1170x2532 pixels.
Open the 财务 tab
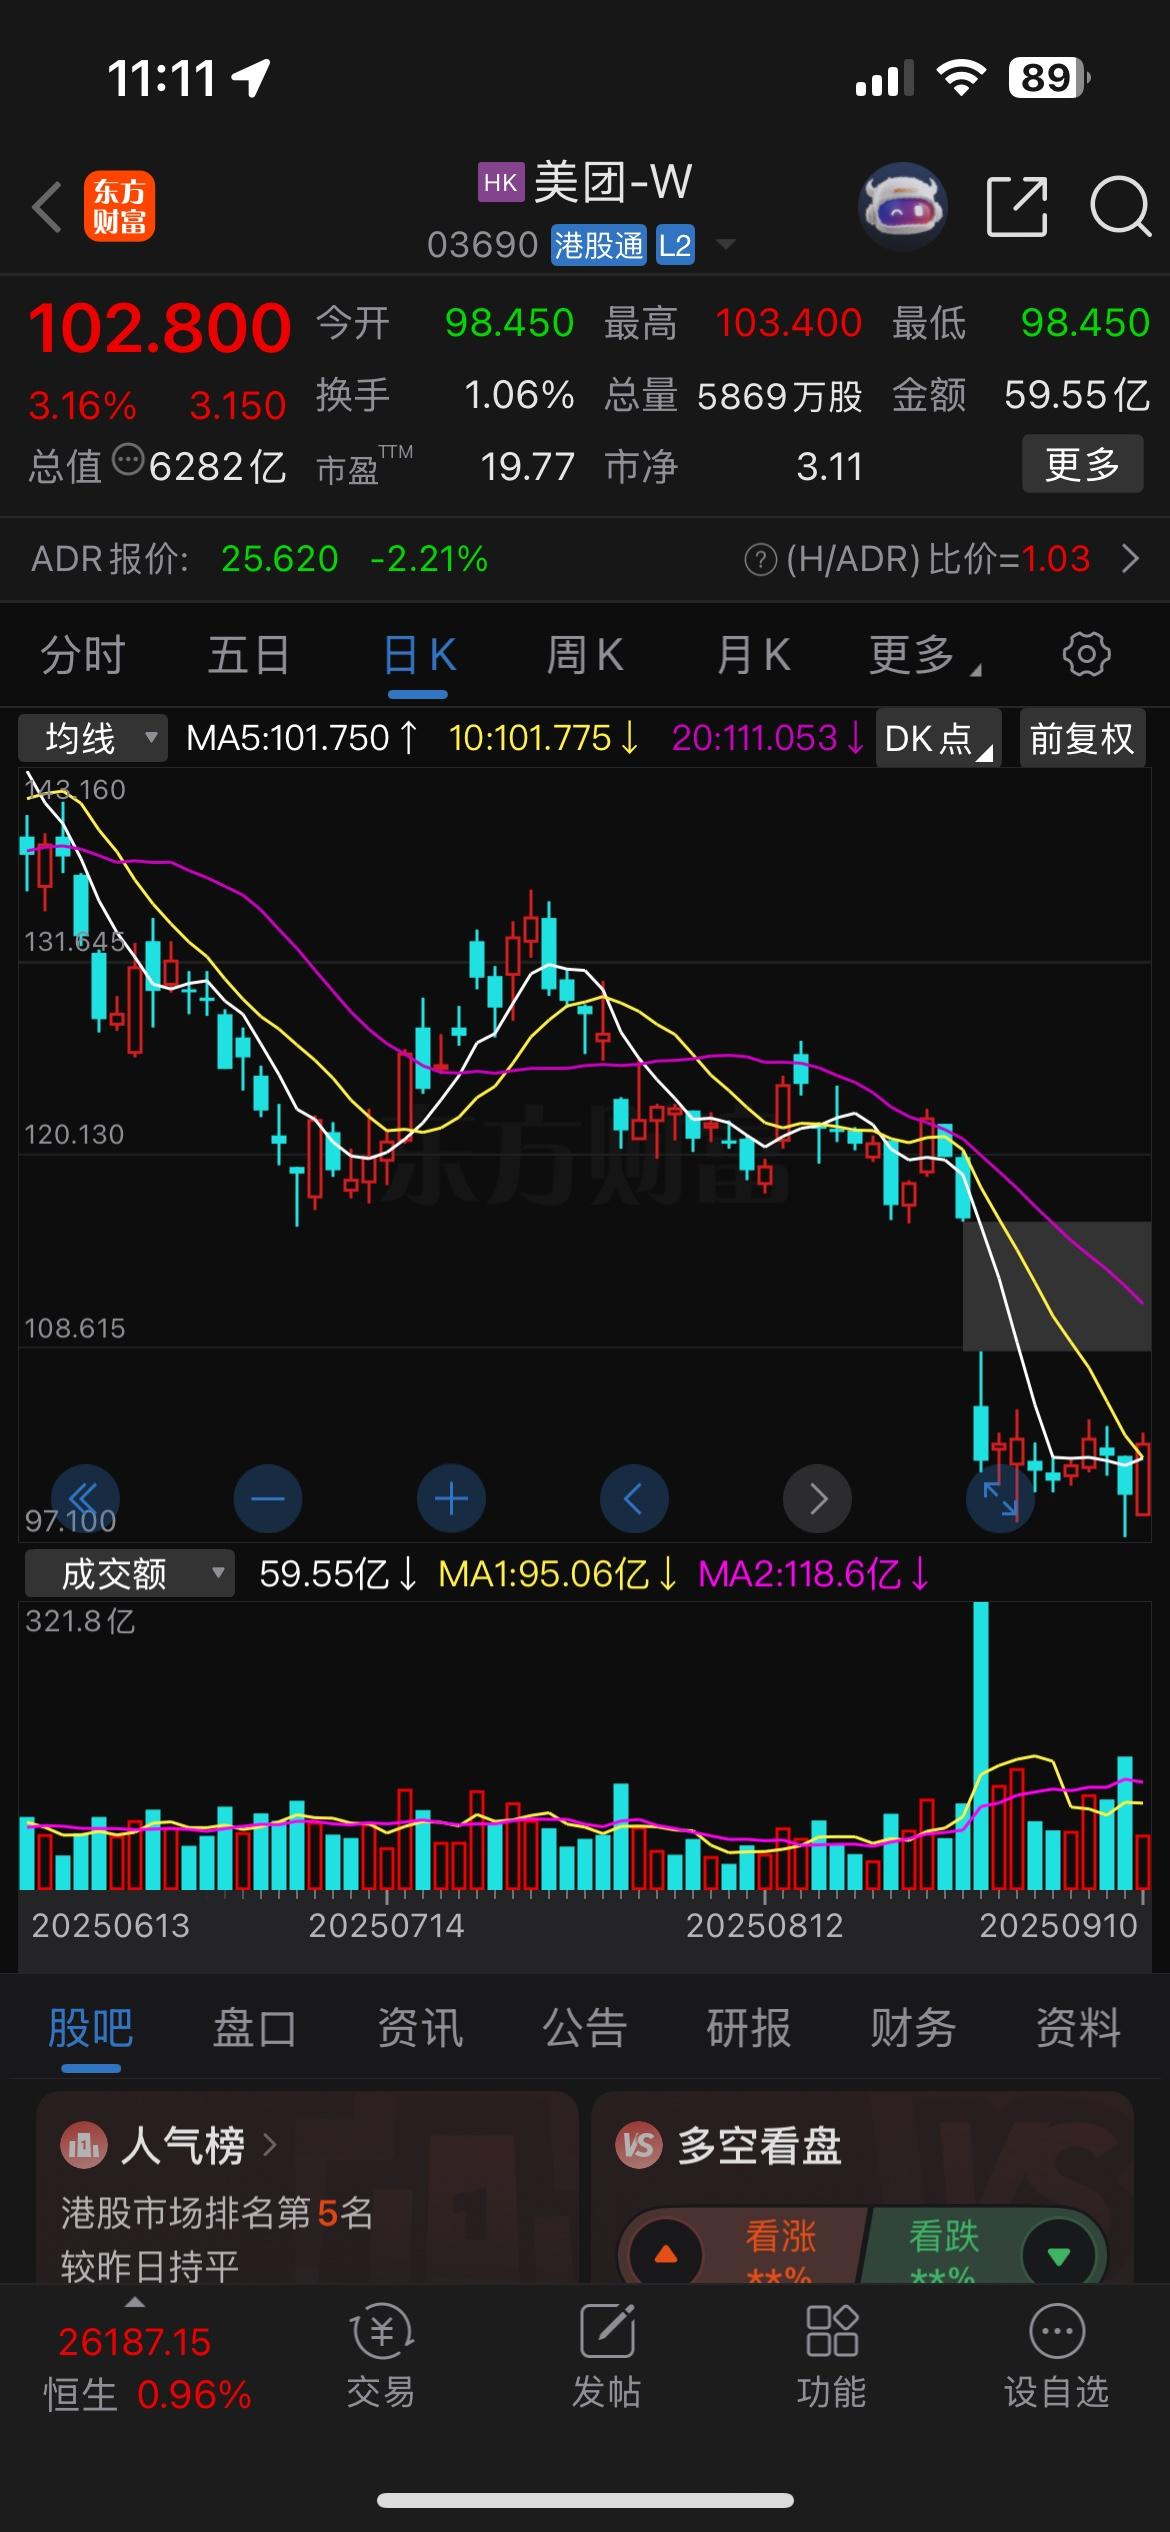[913, 2028]
